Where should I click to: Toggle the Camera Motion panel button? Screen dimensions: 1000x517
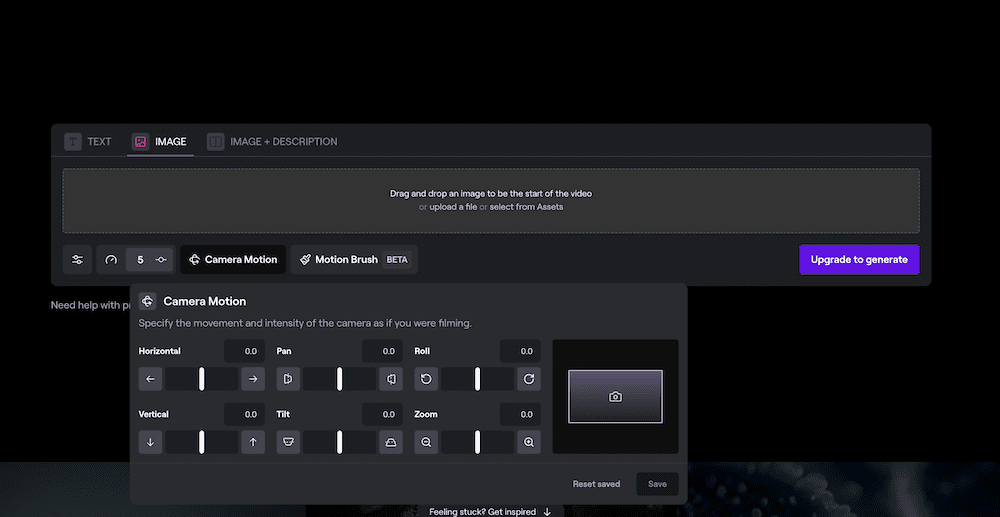pyautogui.click(x=233, y=260)
